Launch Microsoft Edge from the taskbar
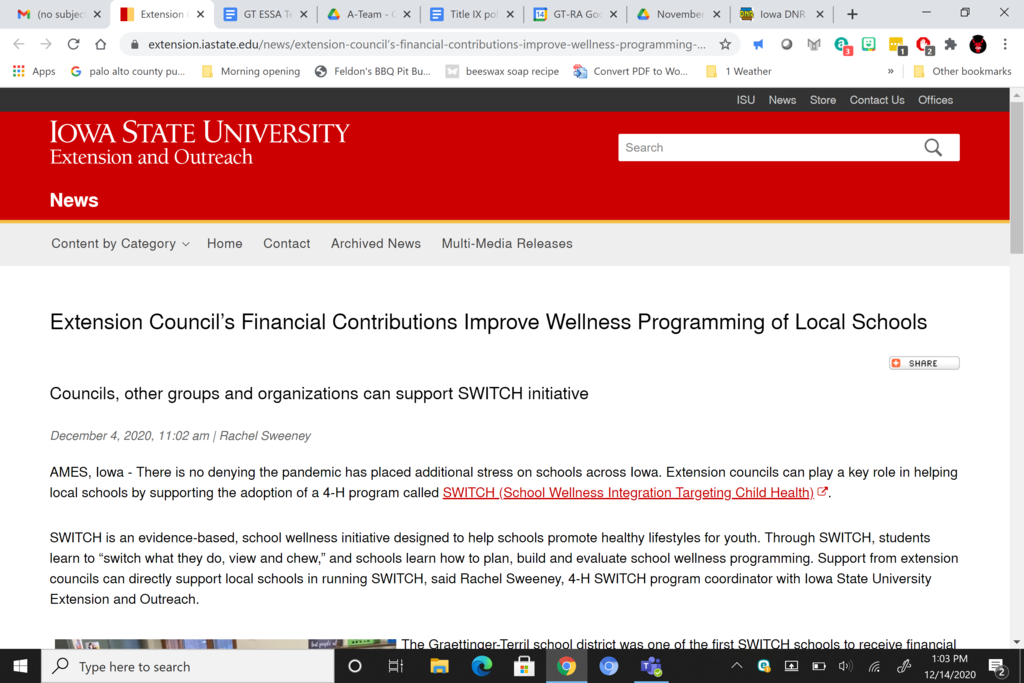Screen dimensions: 1024x683 (x=481, y=666)
